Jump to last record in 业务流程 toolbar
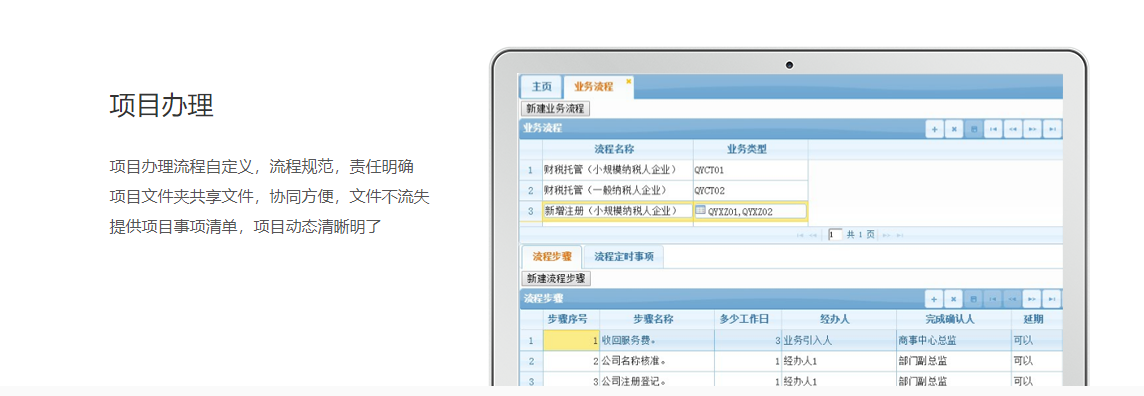The height and width of the screenshot is (396, 1144). pos(1051,130)
